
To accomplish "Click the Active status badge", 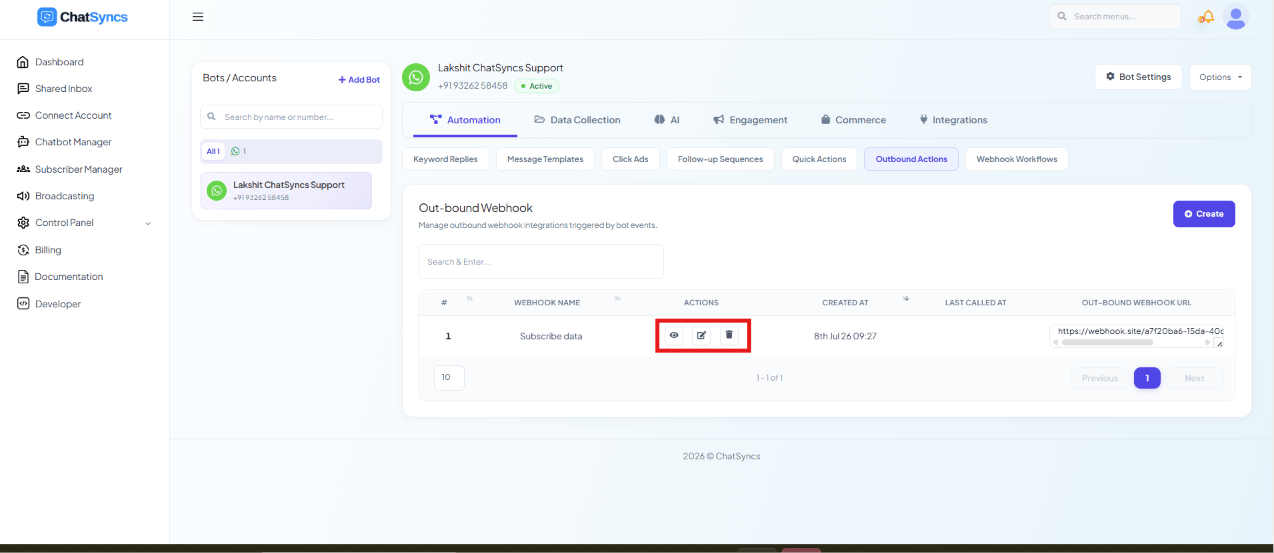I will [x=537, y=86].
